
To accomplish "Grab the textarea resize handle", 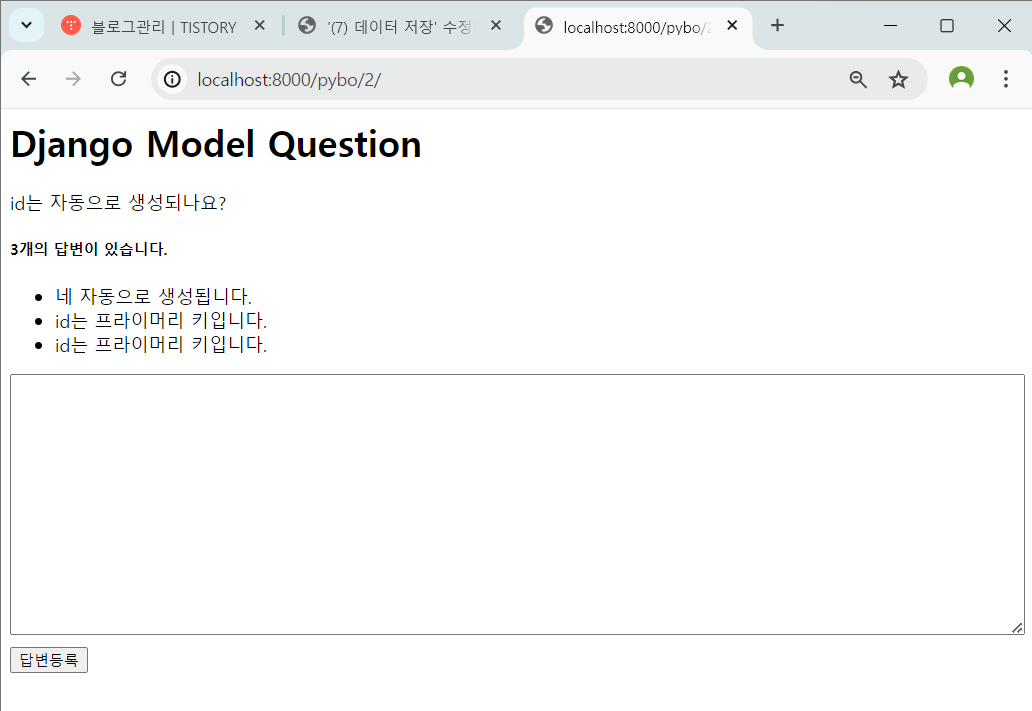I will tap(1017, 628).
